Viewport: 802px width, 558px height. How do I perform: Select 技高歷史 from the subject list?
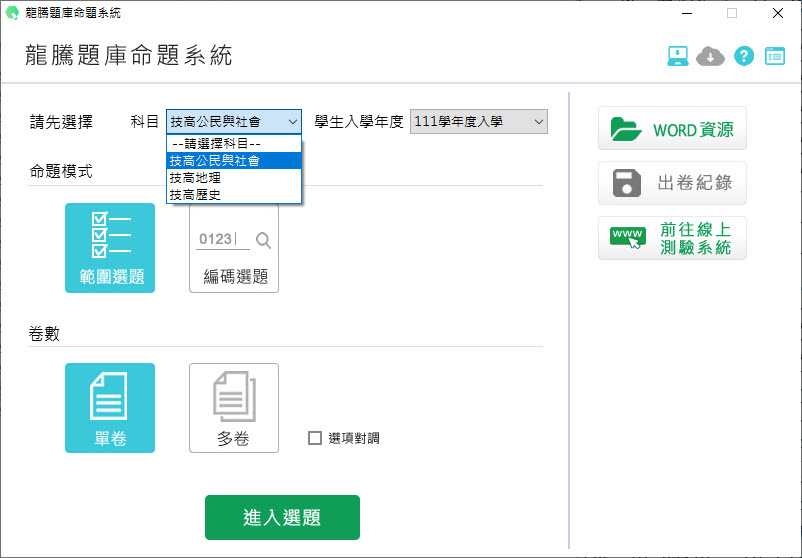click(195, 195)
